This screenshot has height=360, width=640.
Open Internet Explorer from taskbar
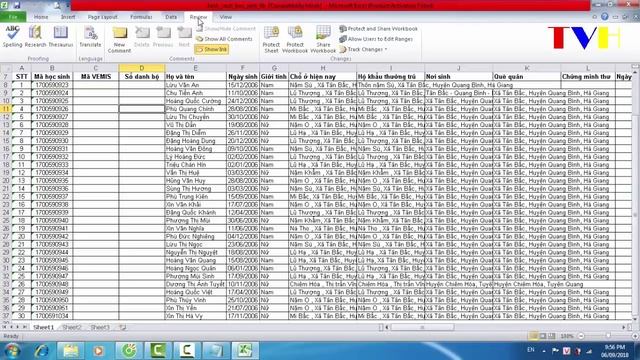(42, 351)
